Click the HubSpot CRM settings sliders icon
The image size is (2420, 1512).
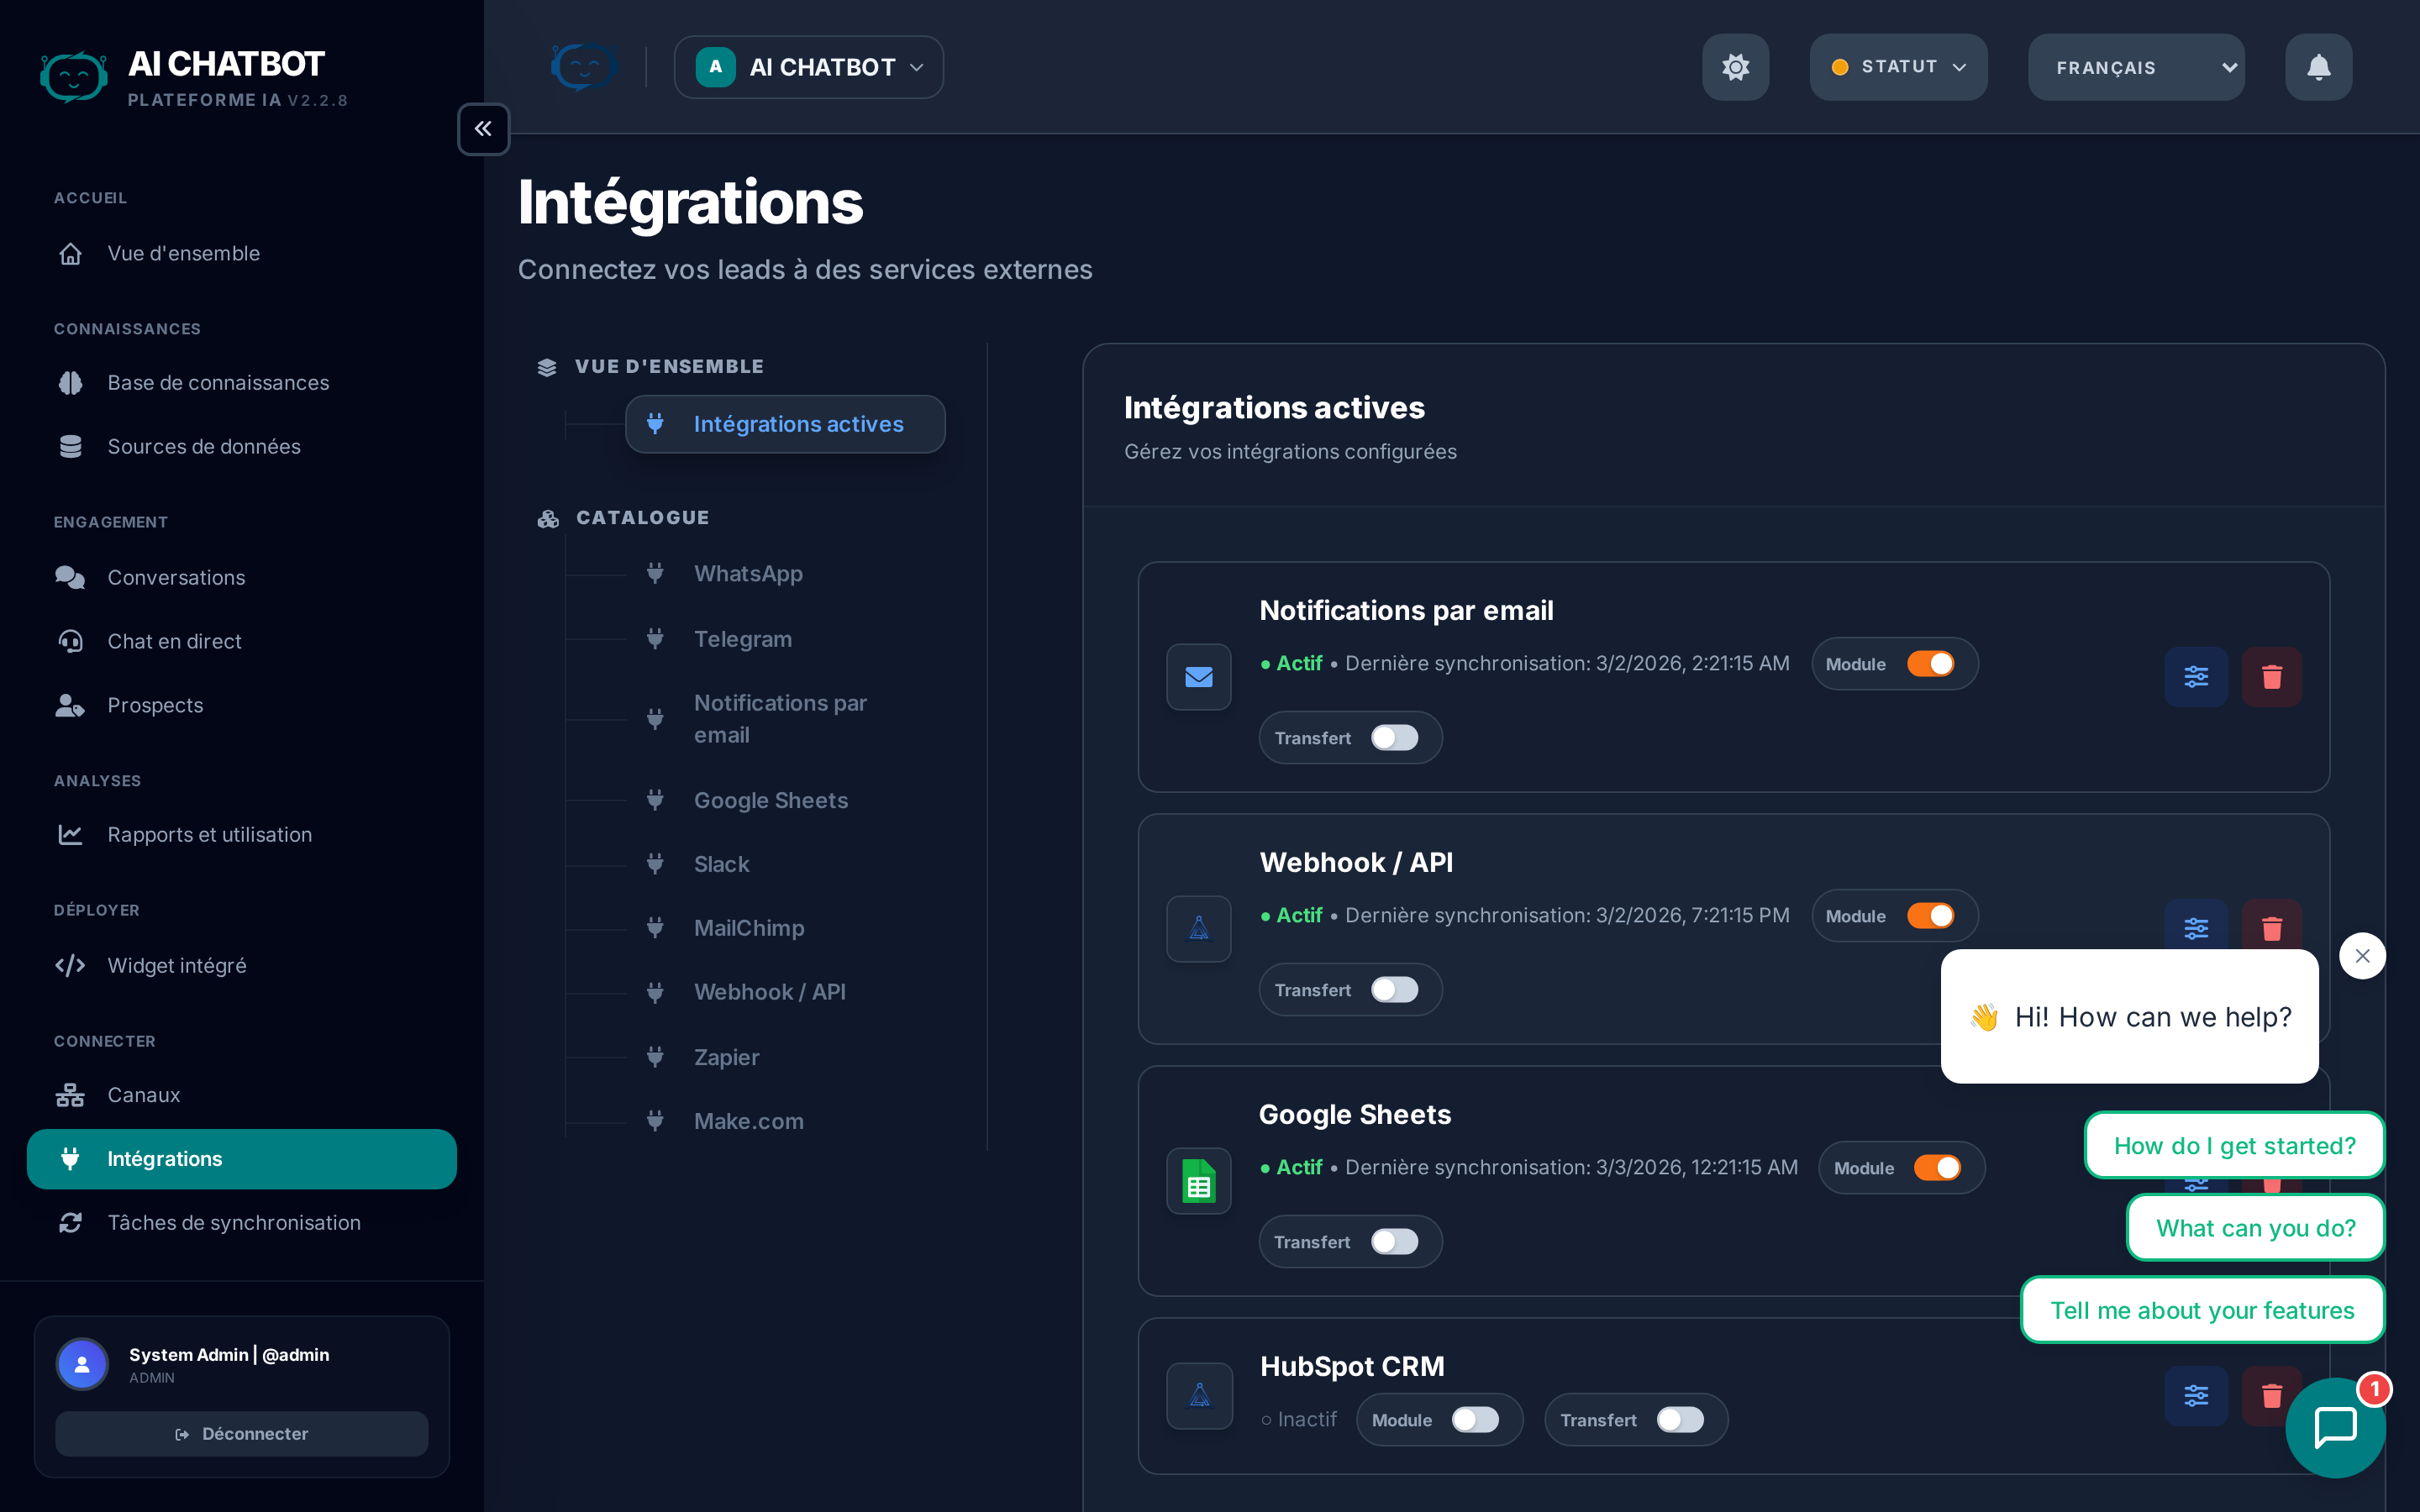click(x=2195, y=1395)
